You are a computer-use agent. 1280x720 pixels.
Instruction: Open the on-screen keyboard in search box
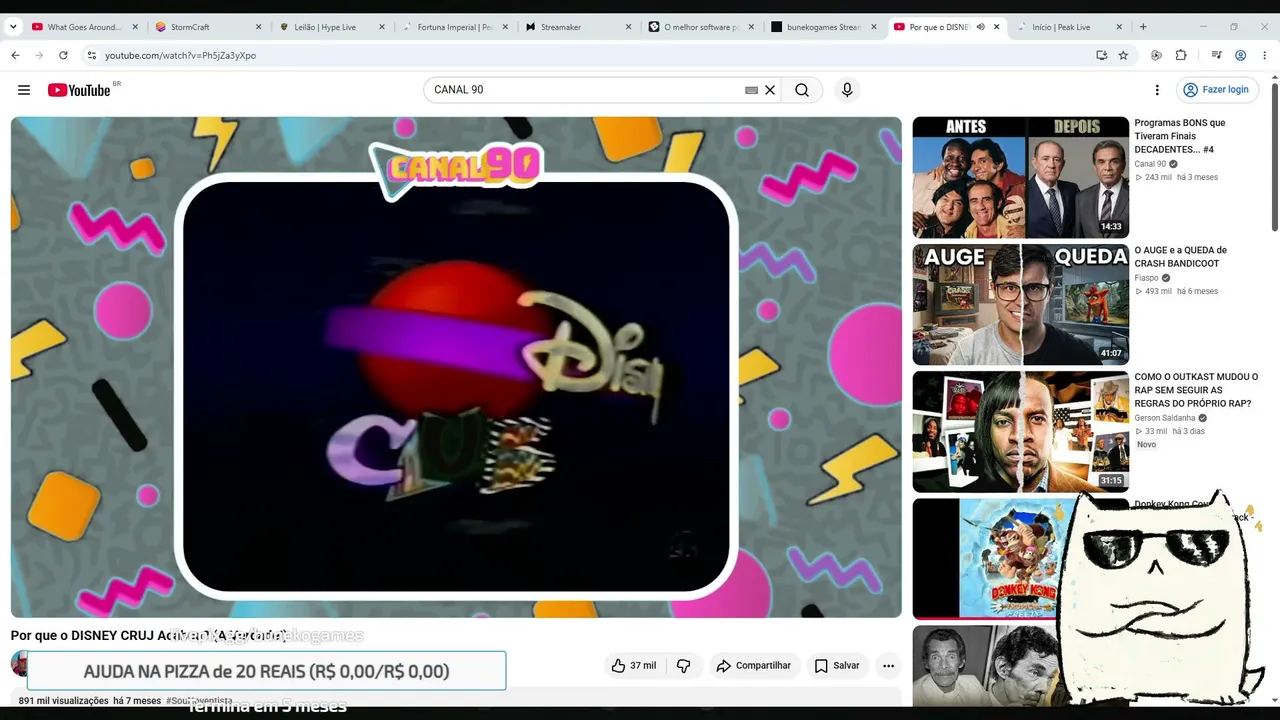point(751,90)
